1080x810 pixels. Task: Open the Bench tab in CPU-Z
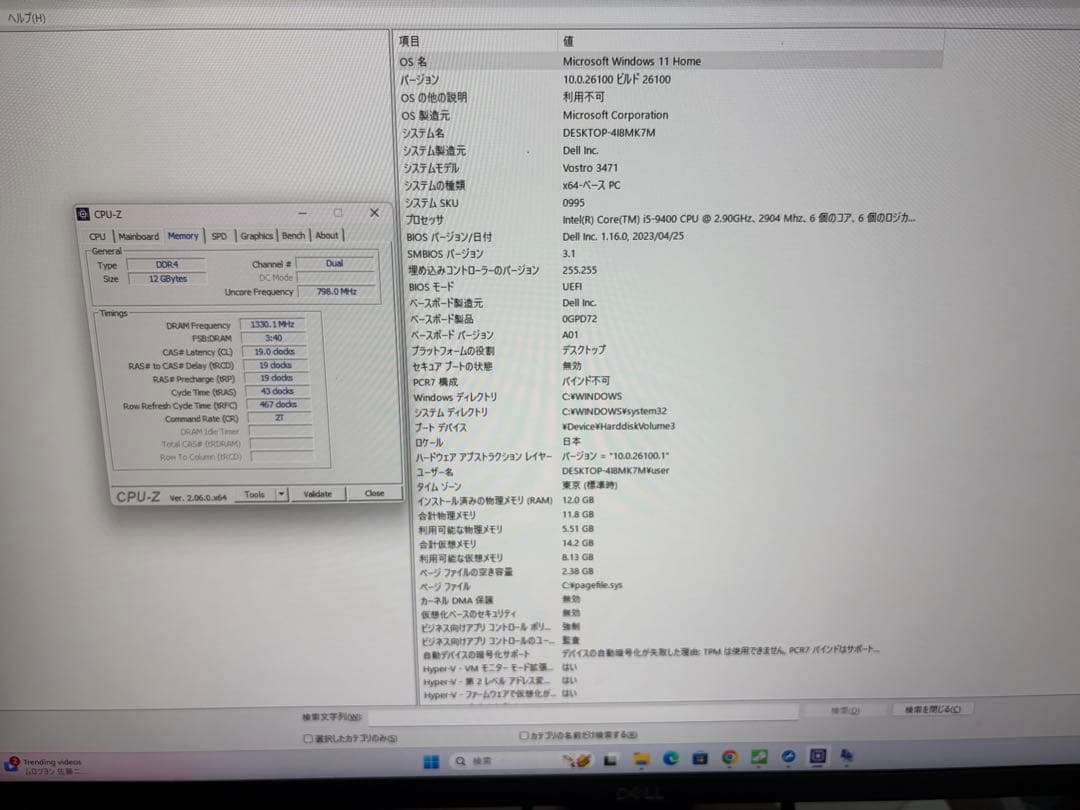(293, 235)
